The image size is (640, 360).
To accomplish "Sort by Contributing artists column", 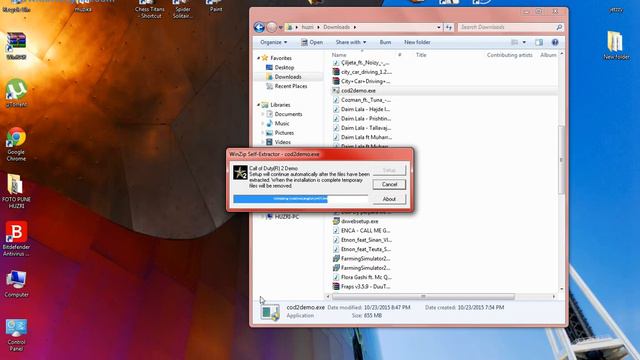I will (x=509, y=55).
